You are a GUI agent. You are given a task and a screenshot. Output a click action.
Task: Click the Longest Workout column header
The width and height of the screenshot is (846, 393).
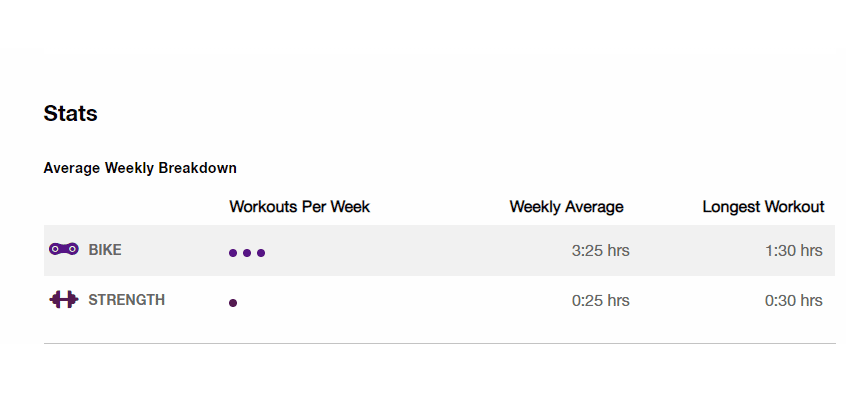[x=763, y=207]
